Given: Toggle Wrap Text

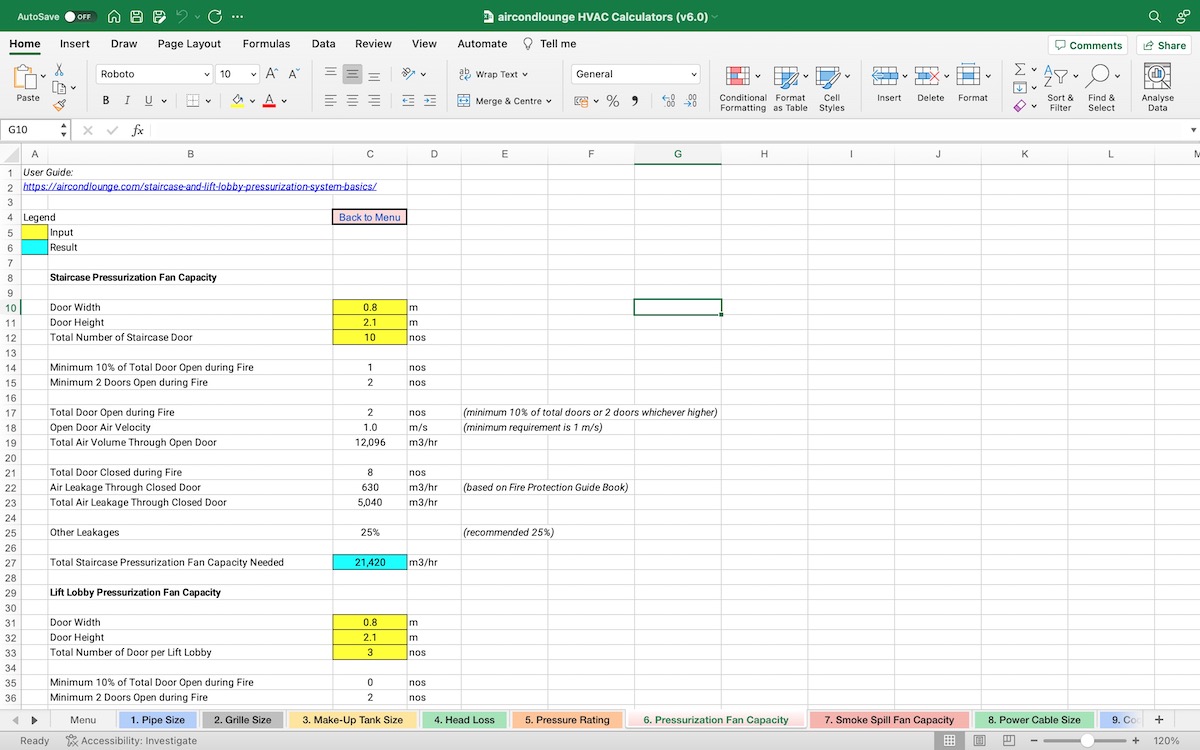Looking at the screenshot, I should click(x=493, y=74).
